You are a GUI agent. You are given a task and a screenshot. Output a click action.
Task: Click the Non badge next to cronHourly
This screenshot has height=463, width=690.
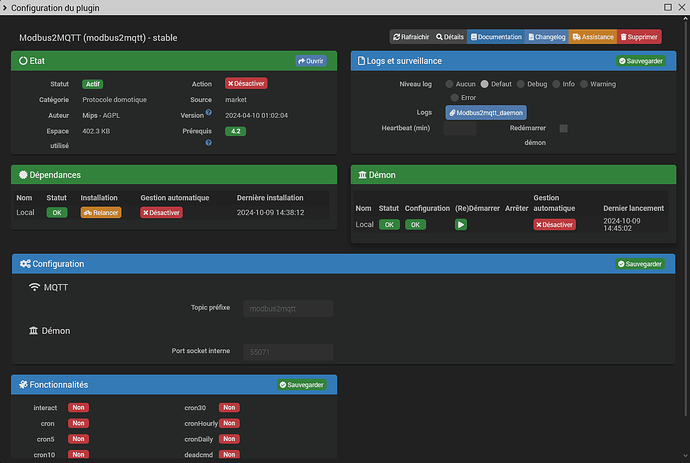click(x=229, y=423)
